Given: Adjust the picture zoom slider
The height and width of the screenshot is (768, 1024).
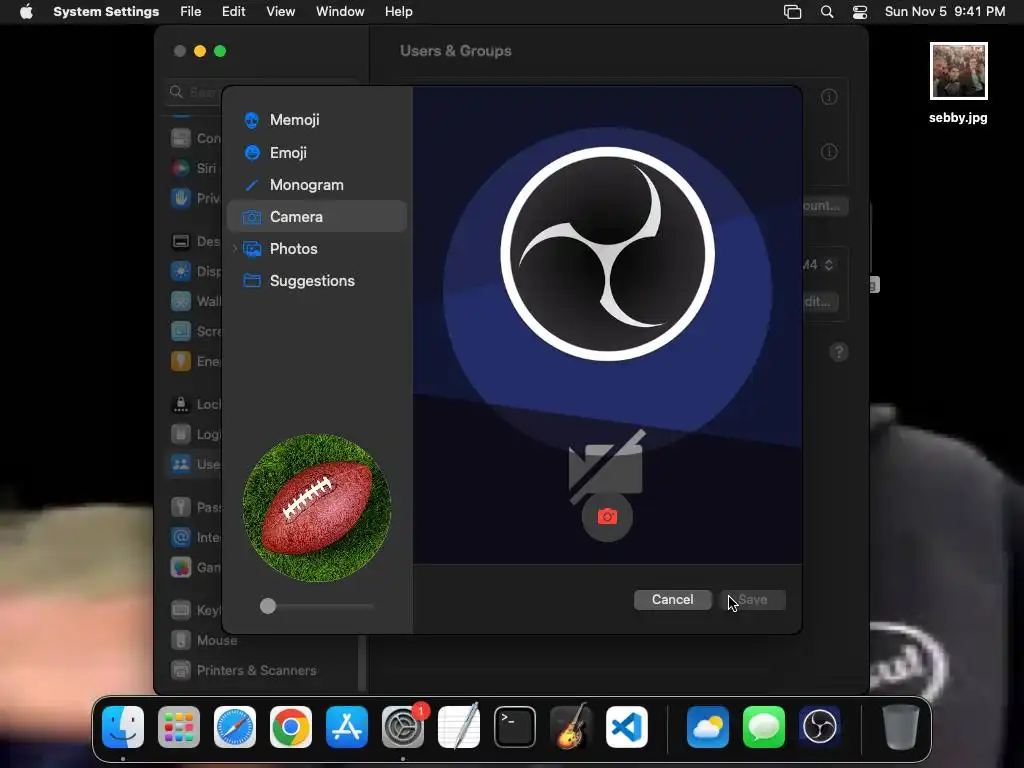Looking at the screenshot, I should (317, 606).
